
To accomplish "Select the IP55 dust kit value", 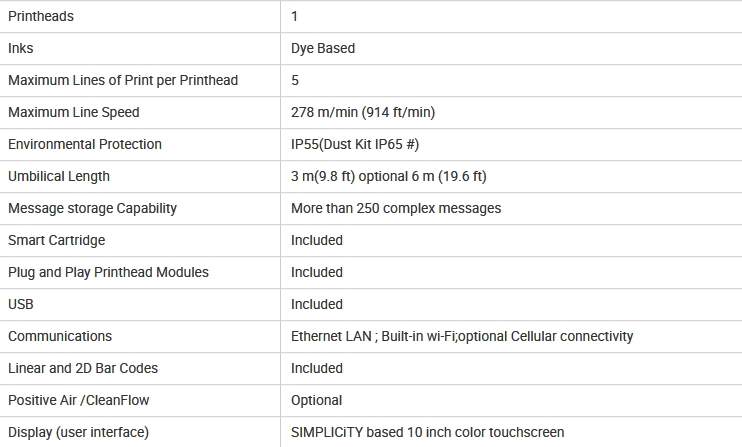I will [355, 144].
